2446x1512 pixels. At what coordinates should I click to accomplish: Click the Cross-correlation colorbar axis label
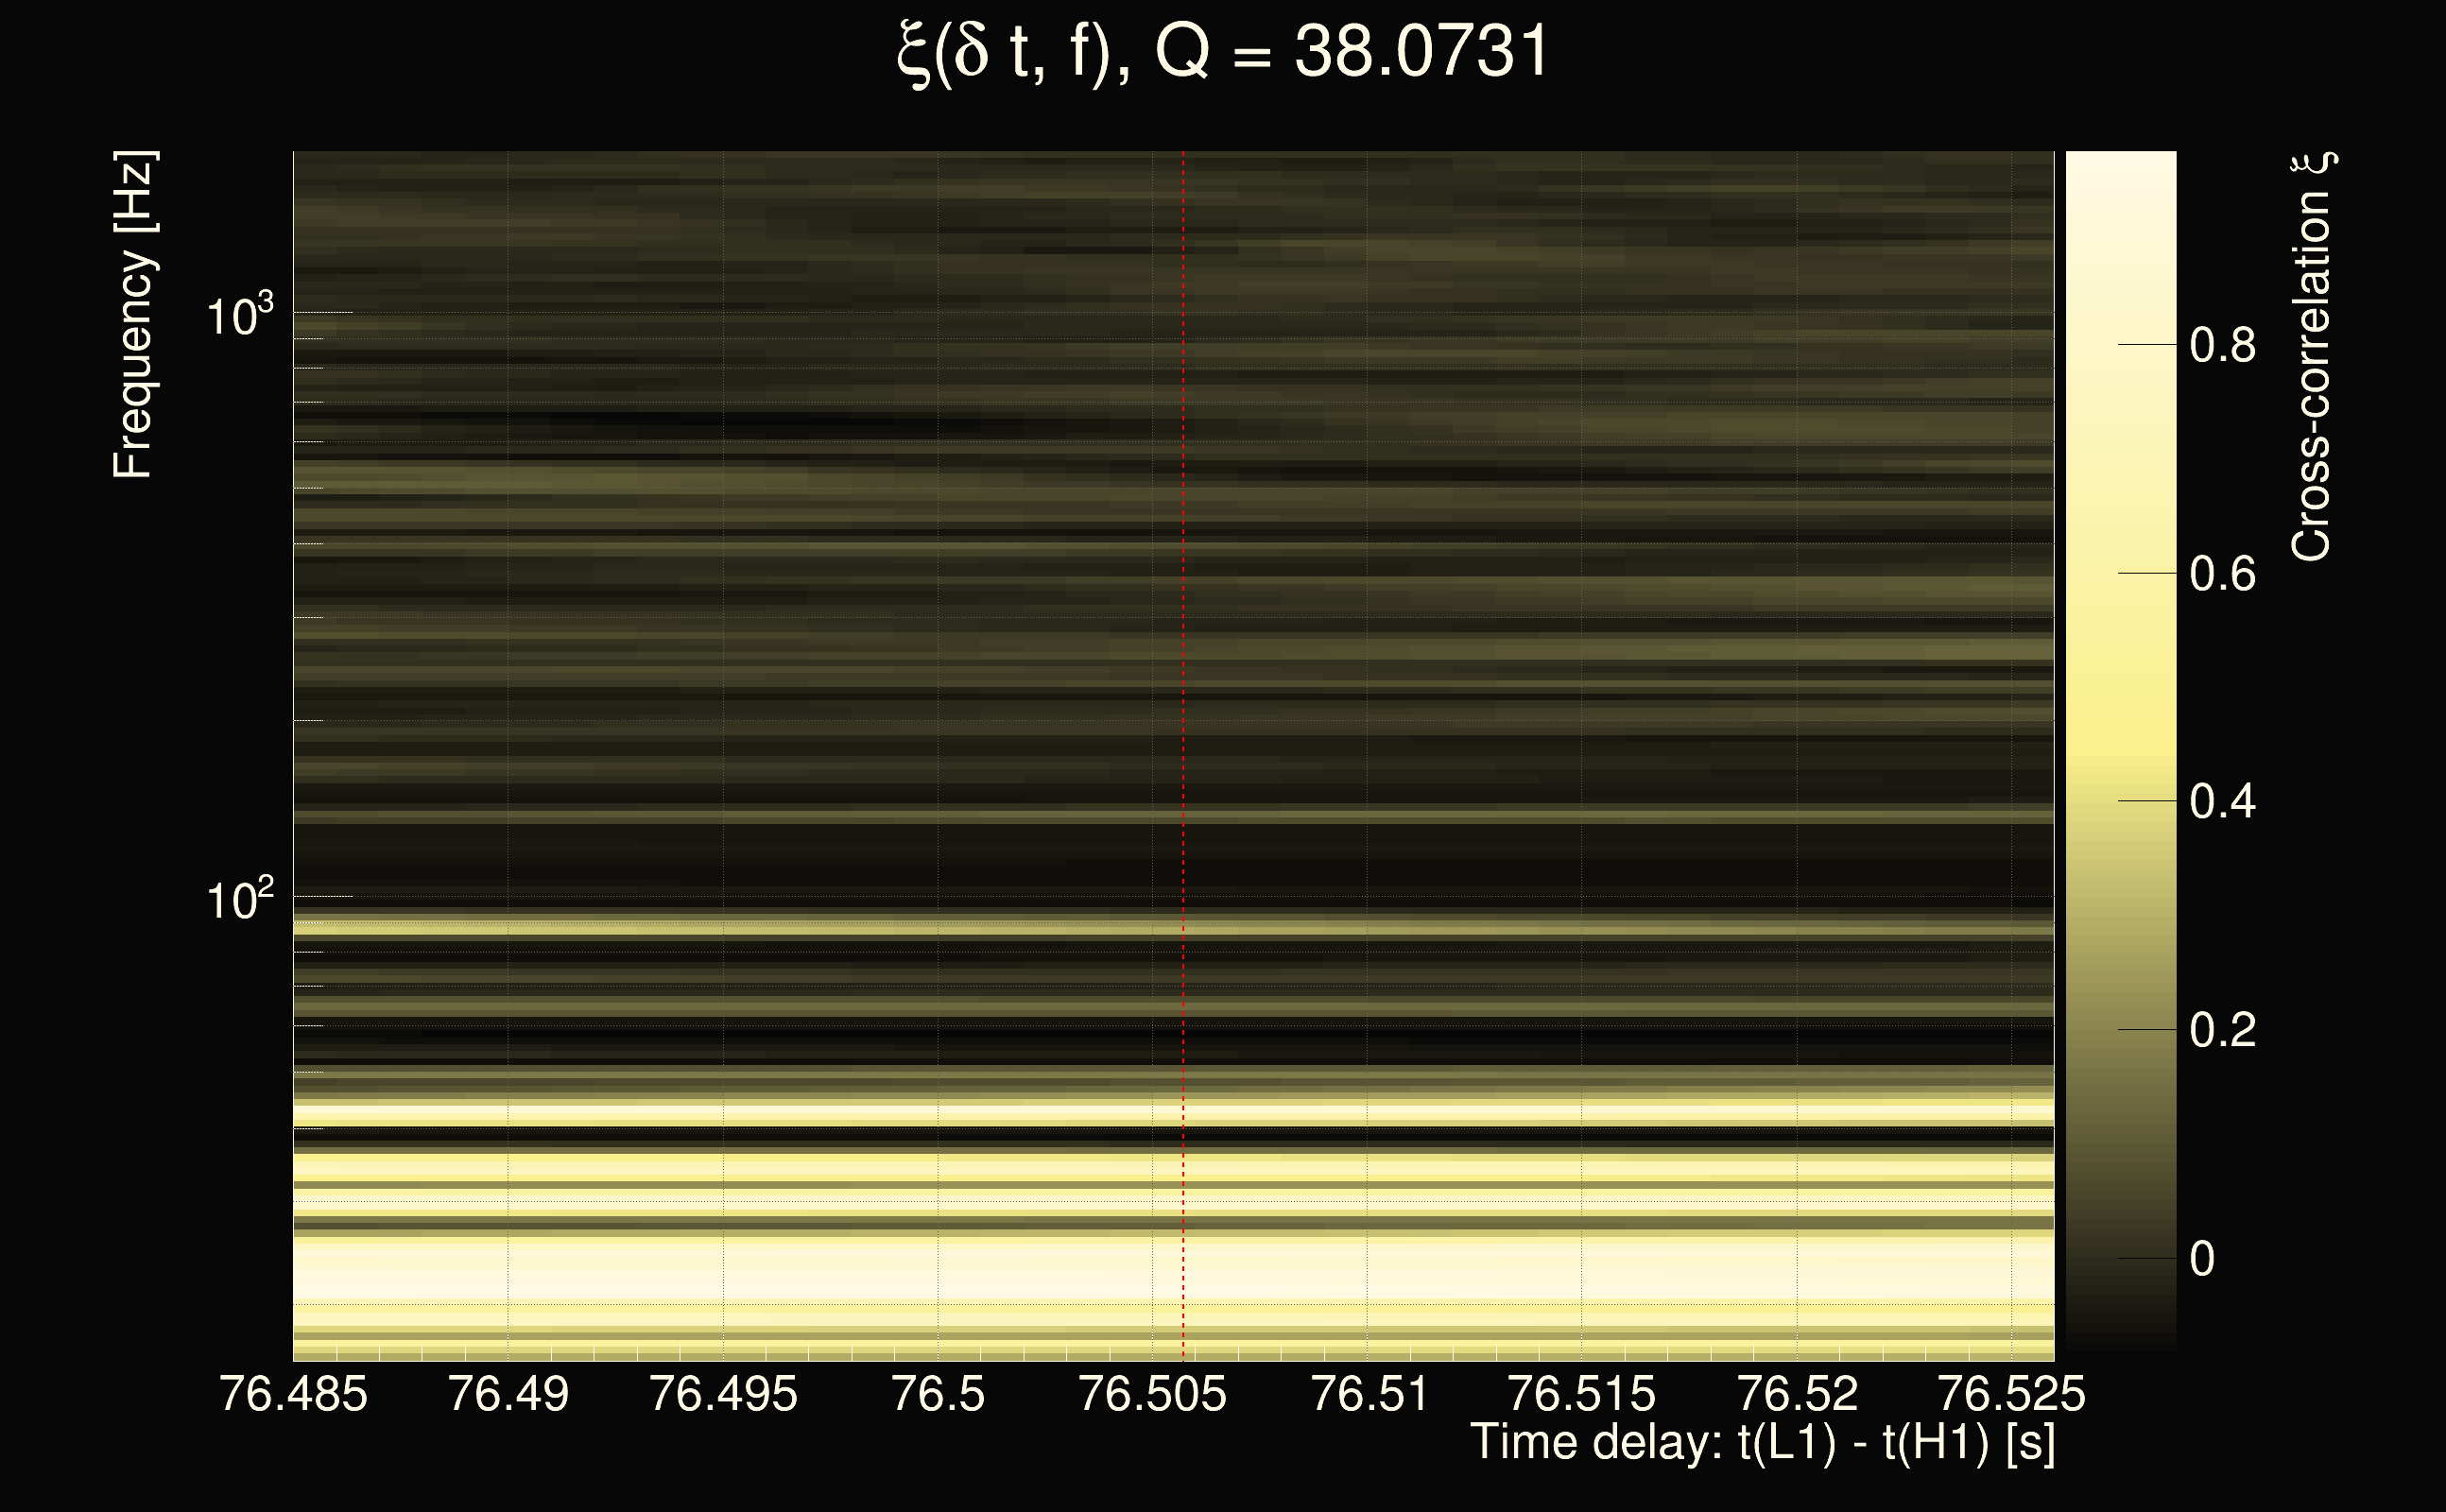[x=2311, y=357]
